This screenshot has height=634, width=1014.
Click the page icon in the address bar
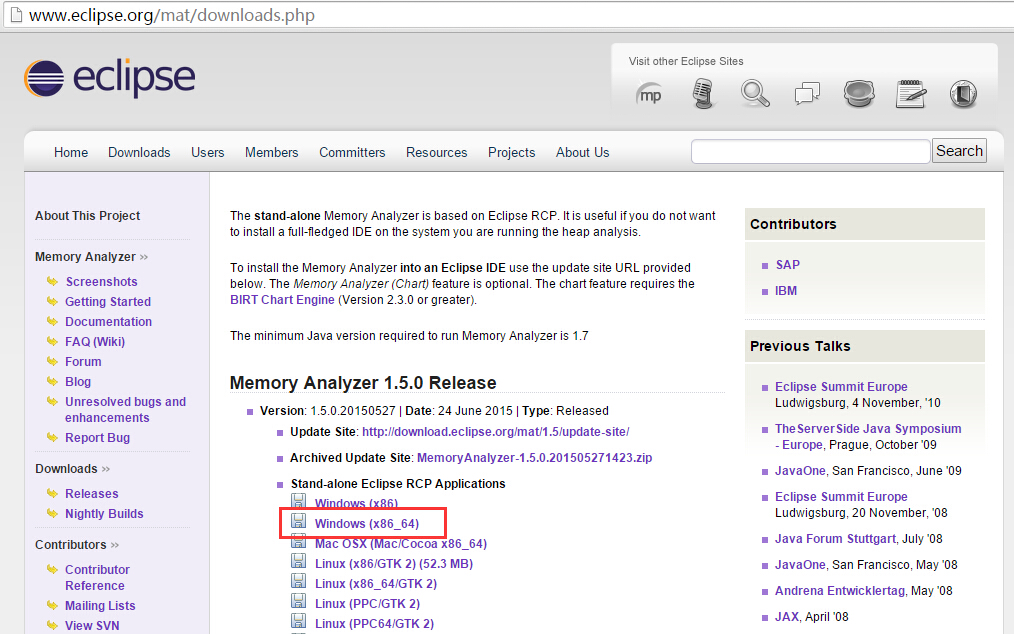coord(16,14)
